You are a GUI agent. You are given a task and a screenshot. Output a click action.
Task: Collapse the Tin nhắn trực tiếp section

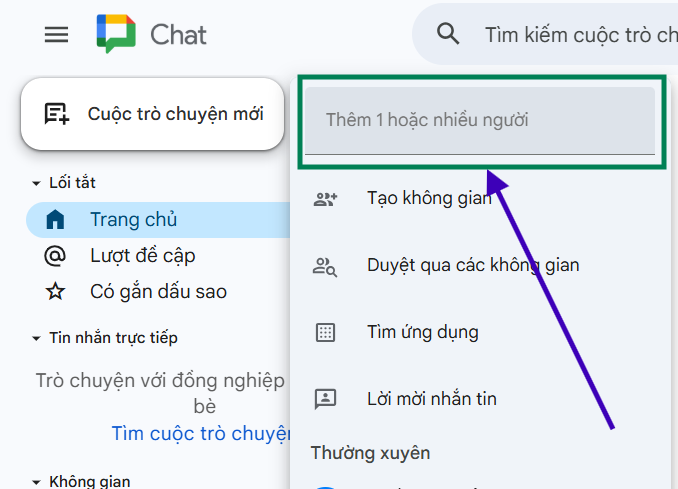[37, 339]
